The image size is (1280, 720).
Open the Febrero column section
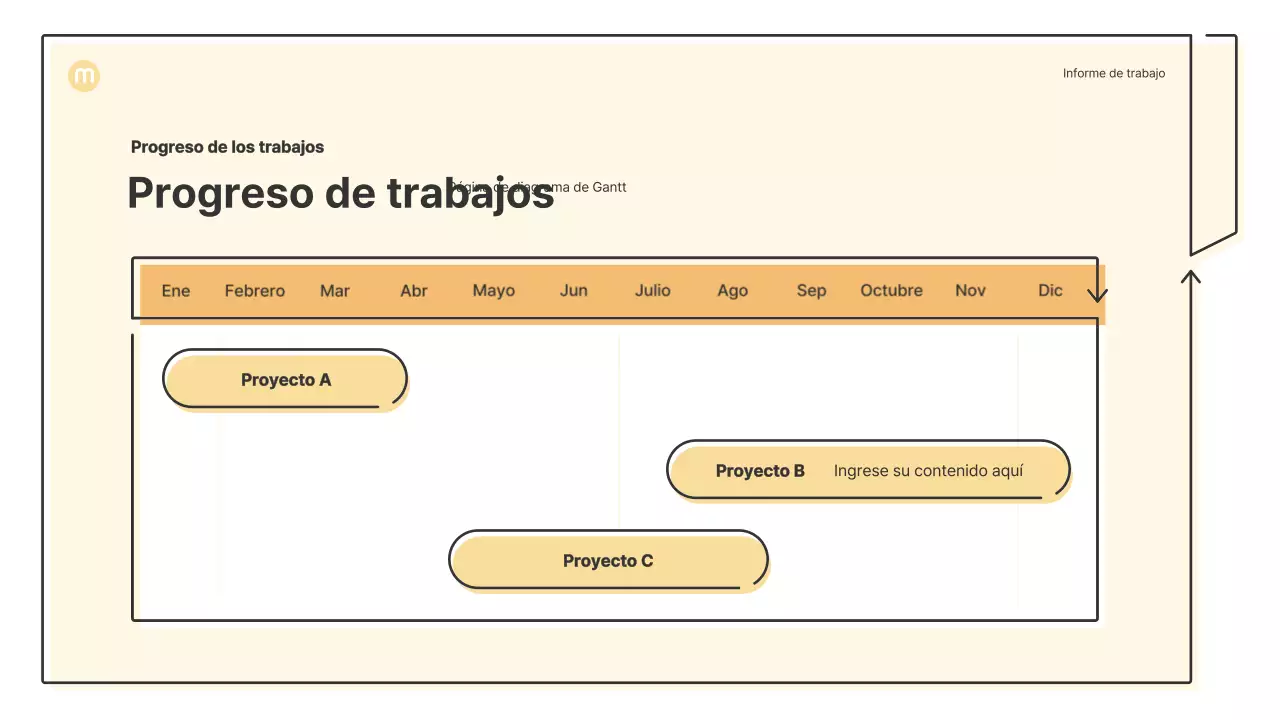tap(255, 290)
